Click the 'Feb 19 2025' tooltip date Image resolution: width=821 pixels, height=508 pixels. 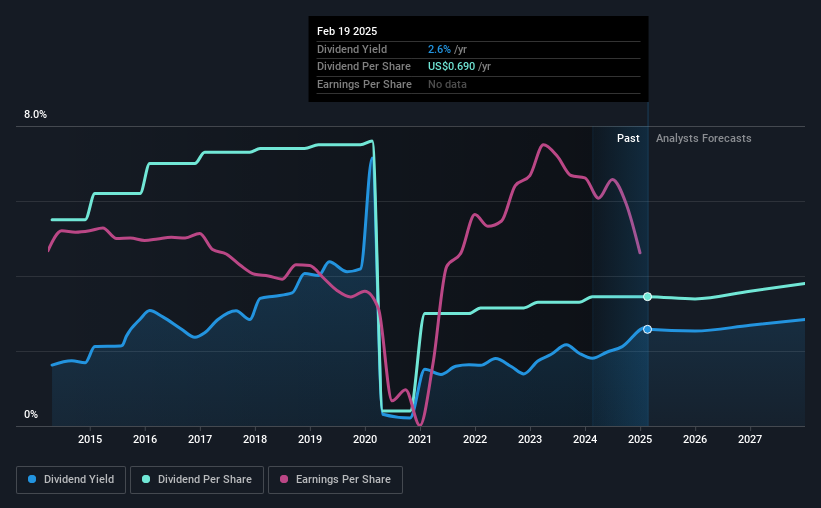point(347,31)
